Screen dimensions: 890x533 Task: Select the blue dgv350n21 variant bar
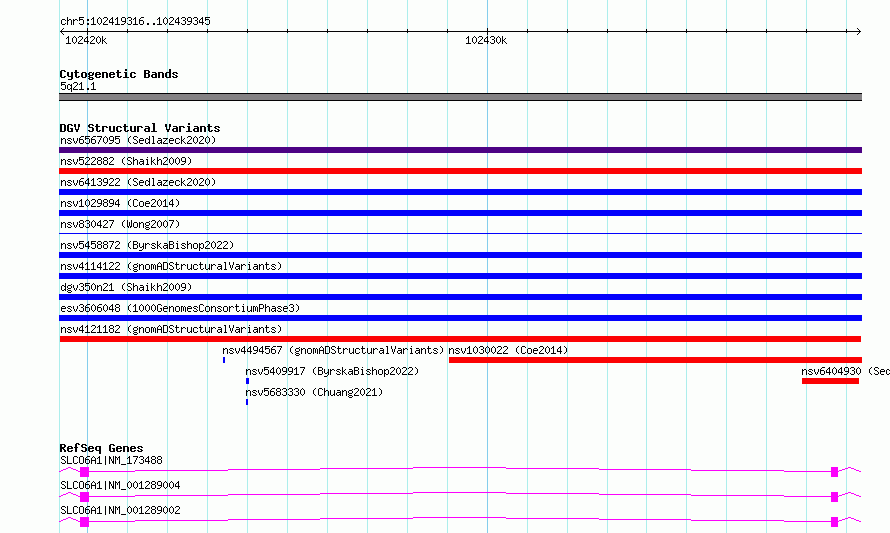click(460, 297)
